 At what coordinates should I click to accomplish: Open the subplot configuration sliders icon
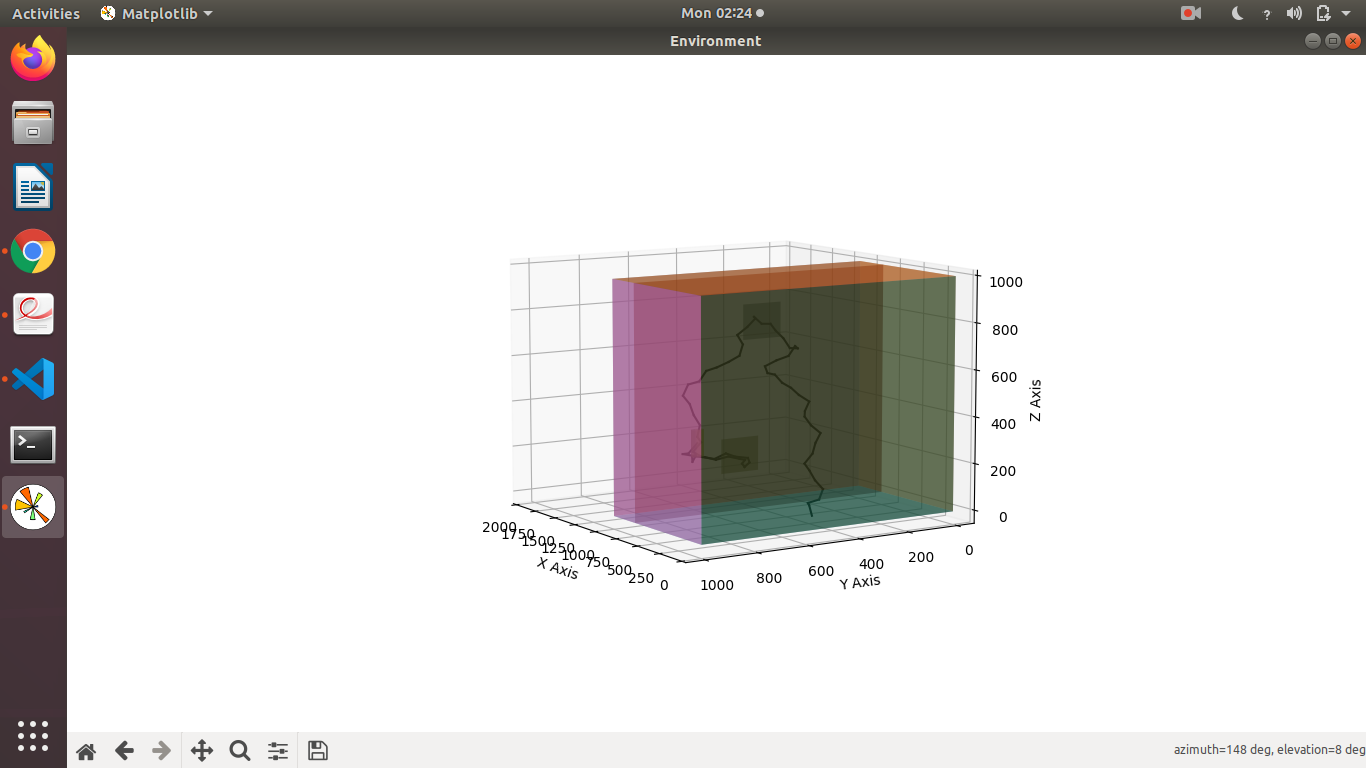pos(277,750)
